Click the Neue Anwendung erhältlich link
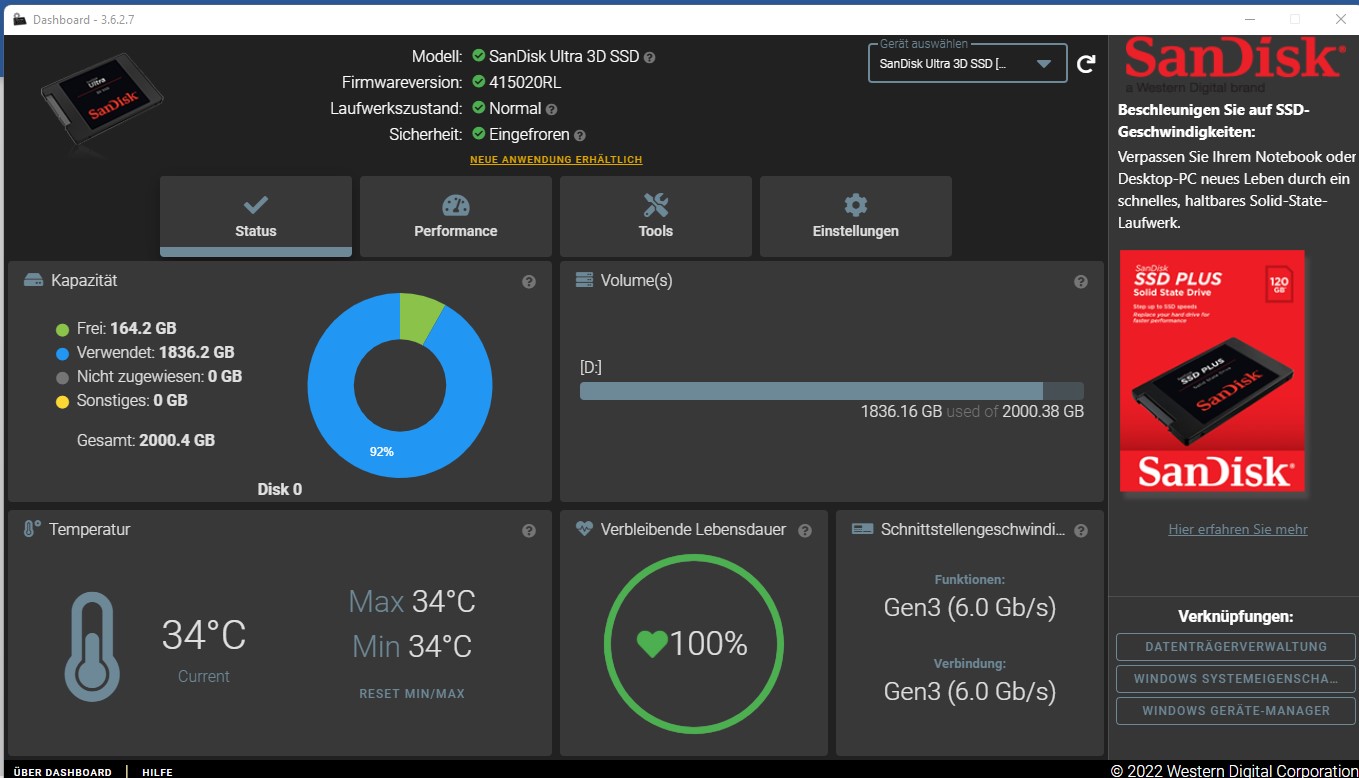This screenshot has height=778, width=1359. tap(556, 160)
